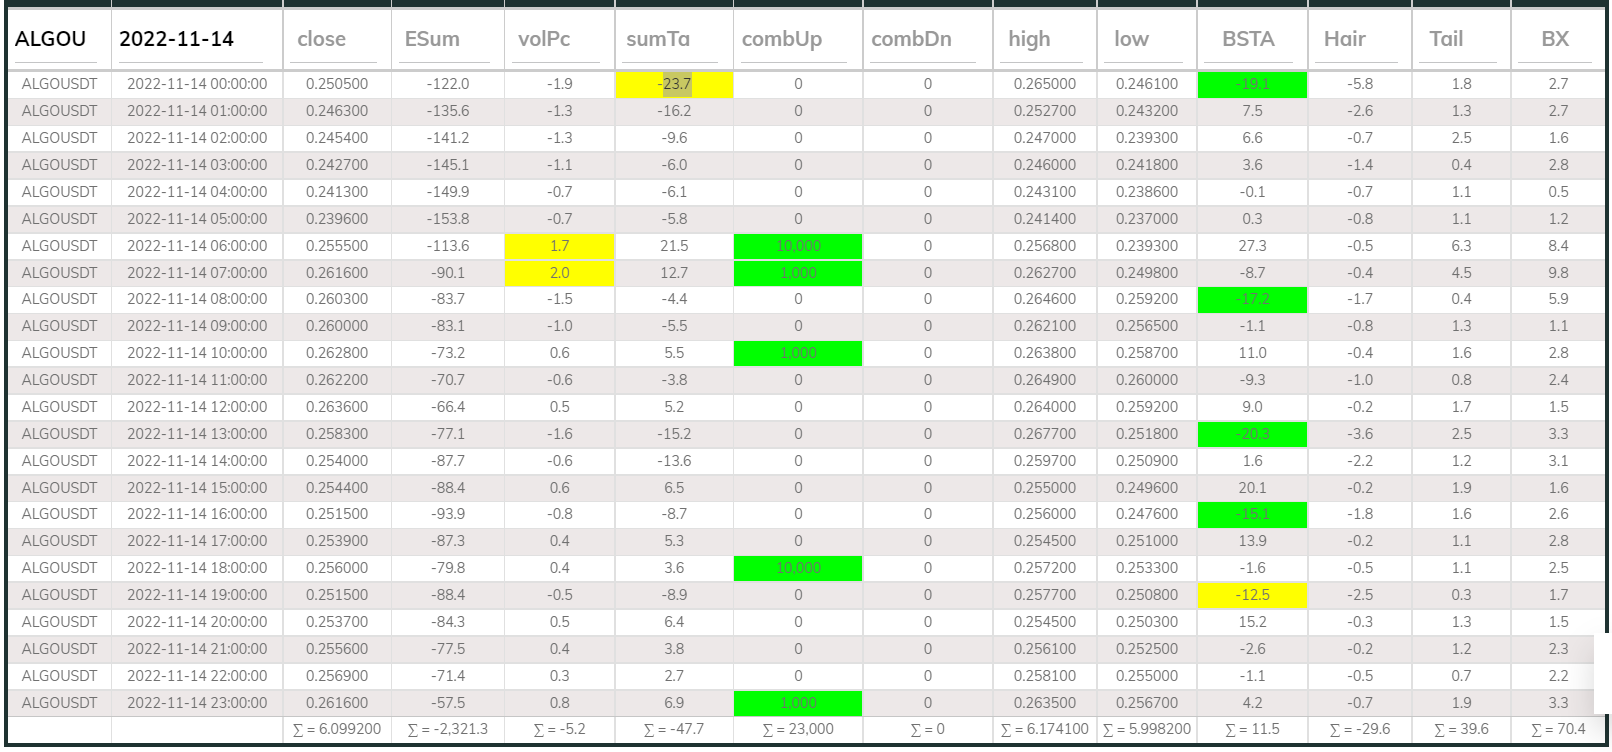Click the ESum total -2,321.3
Image resolution: width=1612 pixels, height=752 pixels.
447,730
